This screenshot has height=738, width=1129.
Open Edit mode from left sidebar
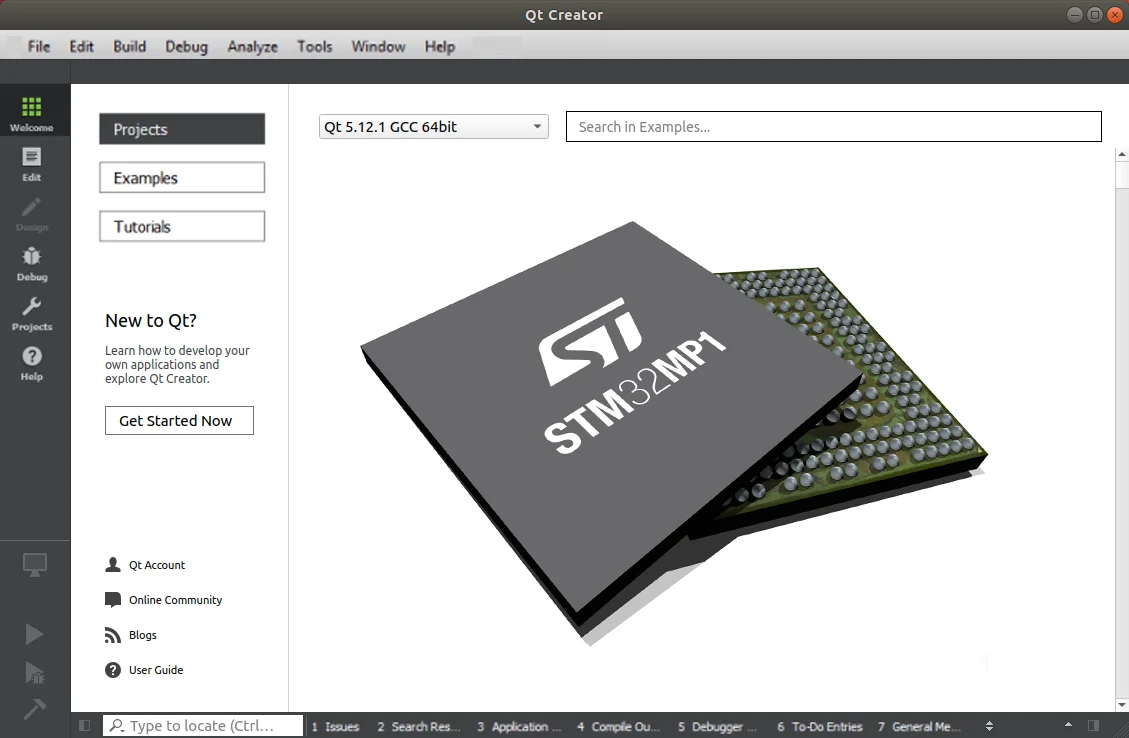(x=32, y=164)
